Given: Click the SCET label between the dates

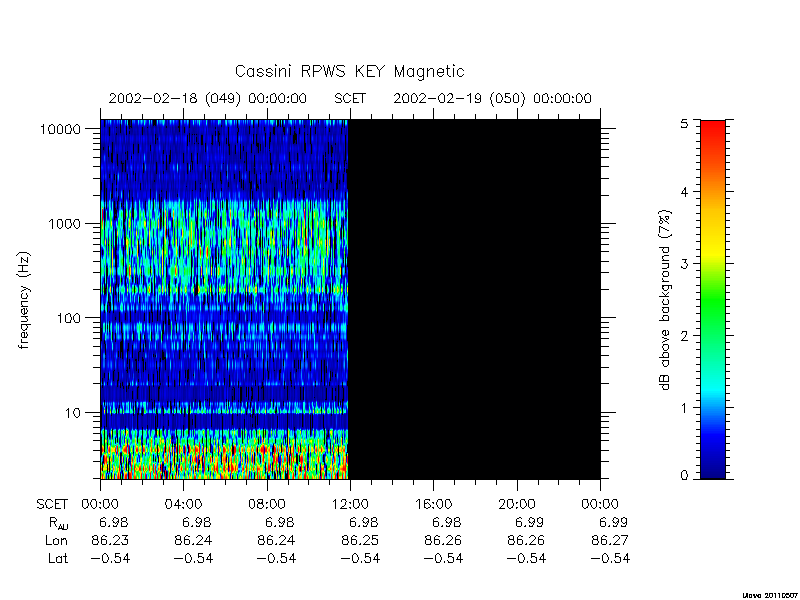Looking at the screenshot, I should tap(350, 98).
